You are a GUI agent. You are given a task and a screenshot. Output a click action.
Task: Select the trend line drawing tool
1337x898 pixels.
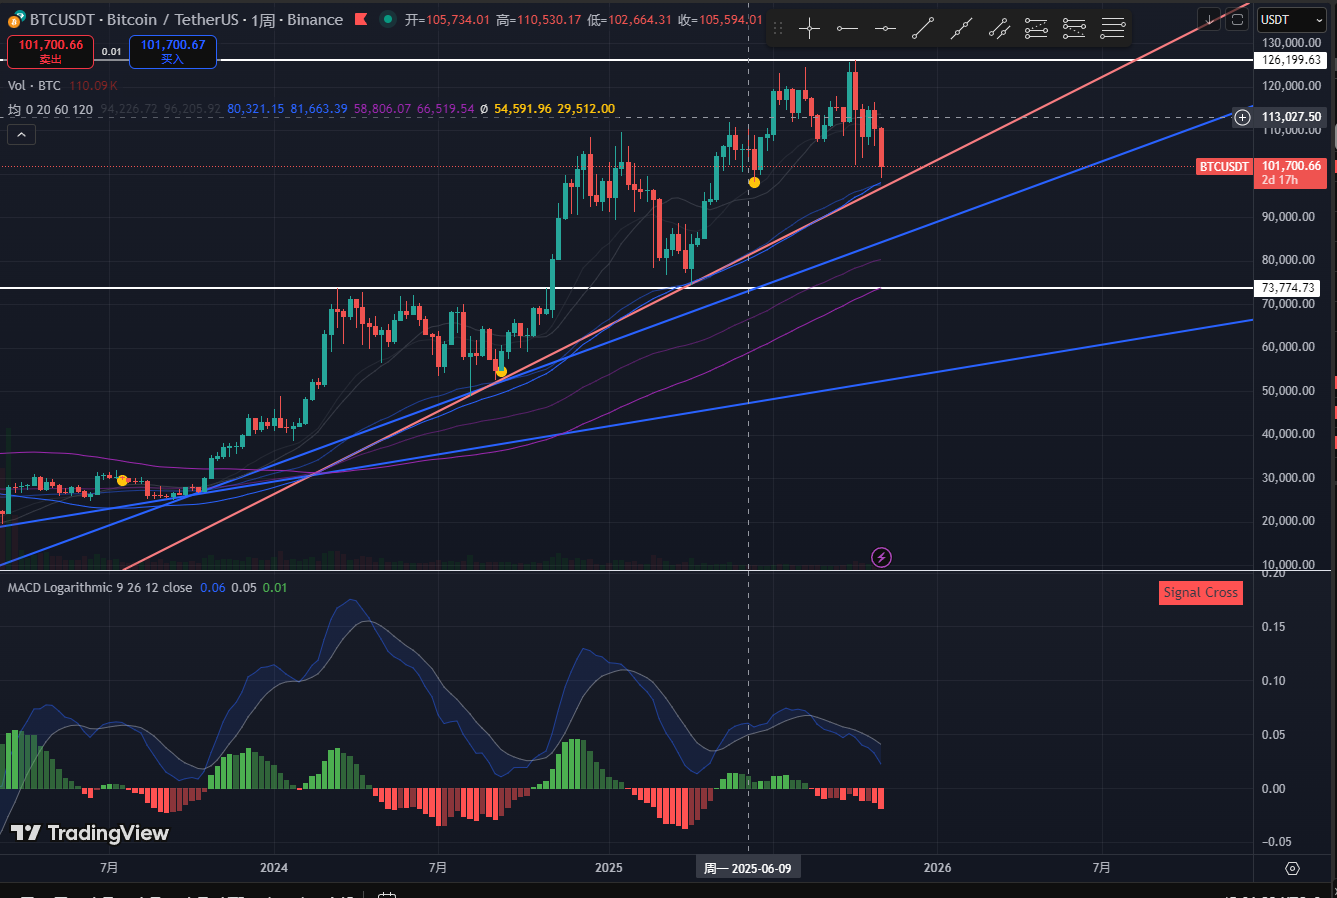tap(923, 29)
